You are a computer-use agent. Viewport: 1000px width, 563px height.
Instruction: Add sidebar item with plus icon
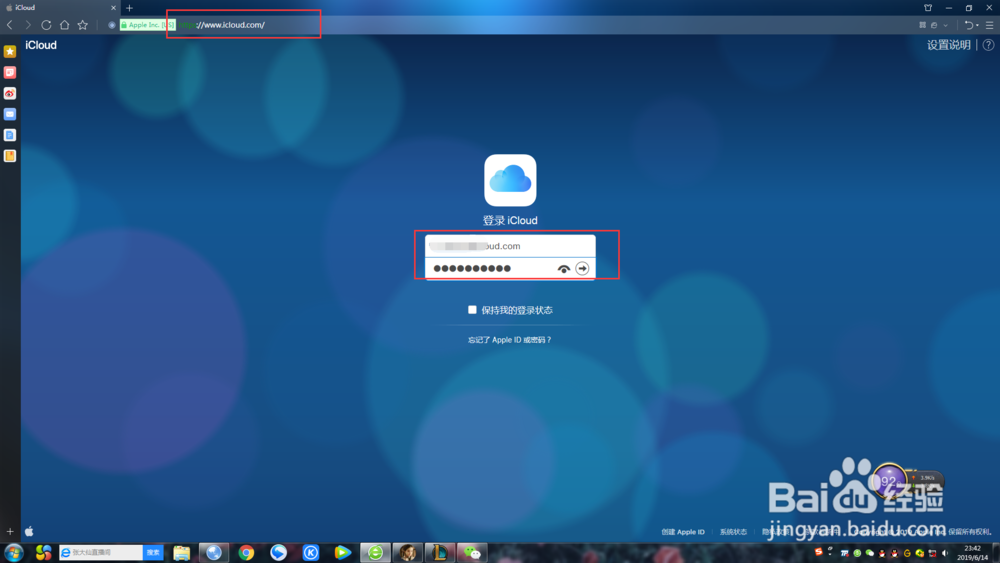pos(10,531)
